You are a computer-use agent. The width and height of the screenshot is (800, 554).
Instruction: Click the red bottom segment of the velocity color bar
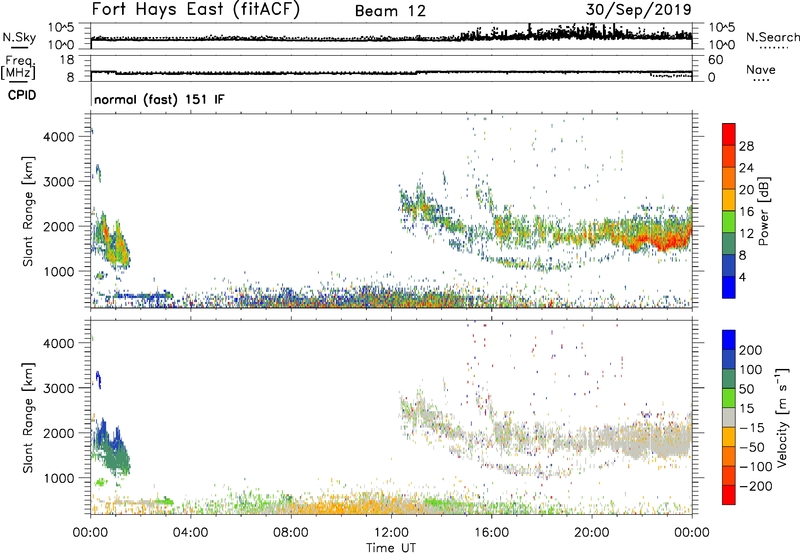(729, 495)
